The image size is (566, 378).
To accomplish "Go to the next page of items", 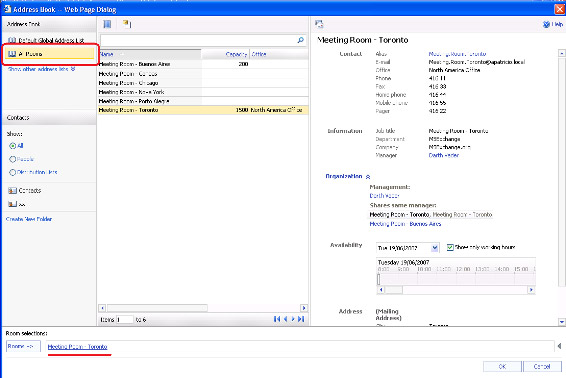I will click(293, 319).
